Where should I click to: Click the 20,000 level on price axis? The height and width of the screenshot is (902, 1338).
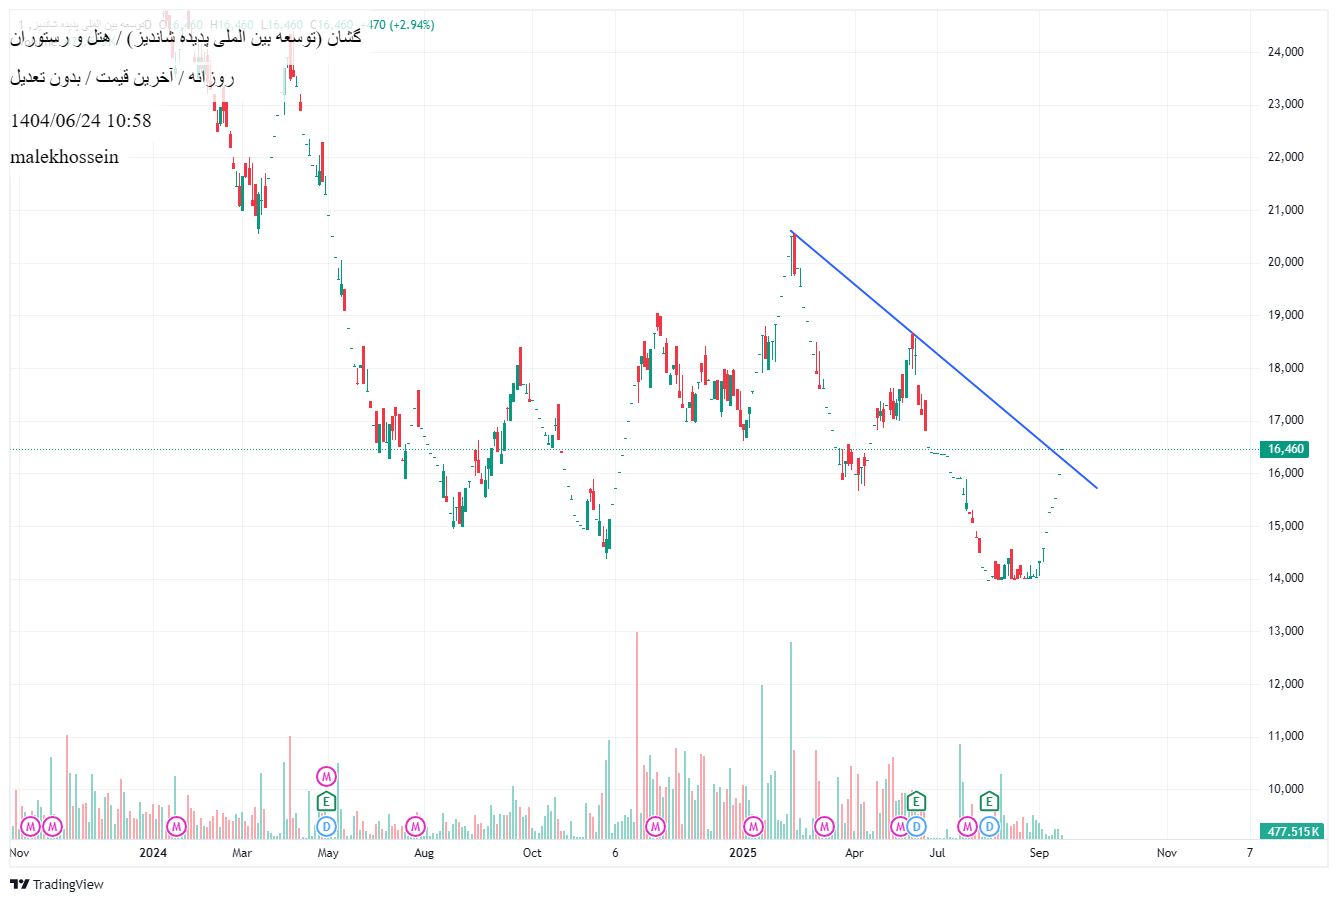click(x=1285, y=262)
